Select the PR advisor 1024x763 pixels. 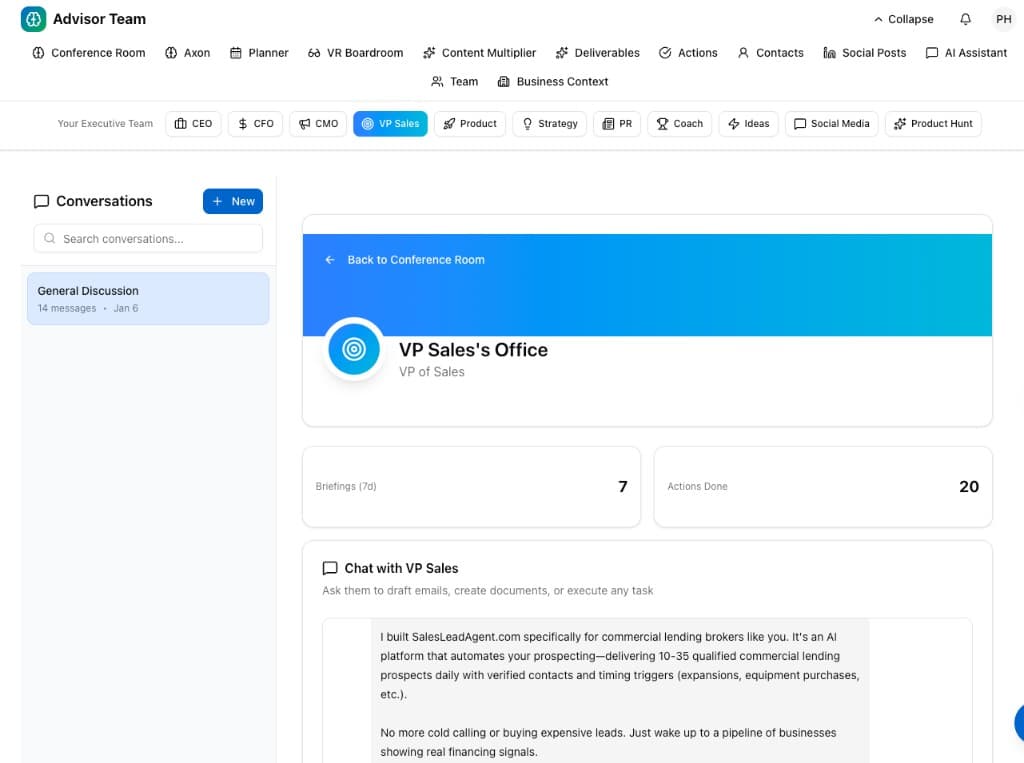(617, 123)
